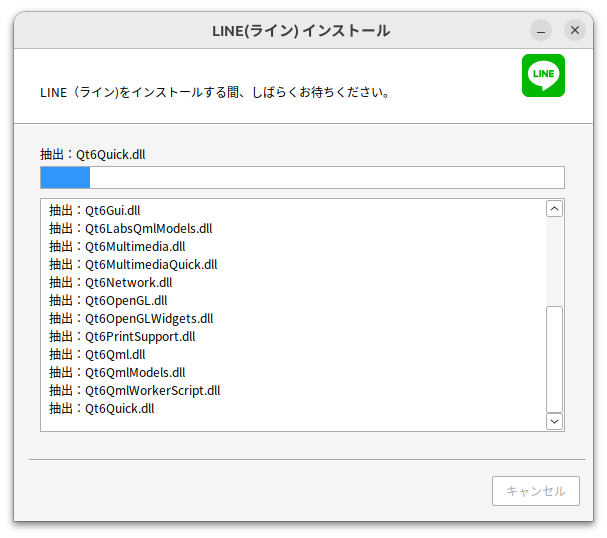The image size is (607, 538).
Task: Minimize the LINE installer window
Action: click(541, 30)
